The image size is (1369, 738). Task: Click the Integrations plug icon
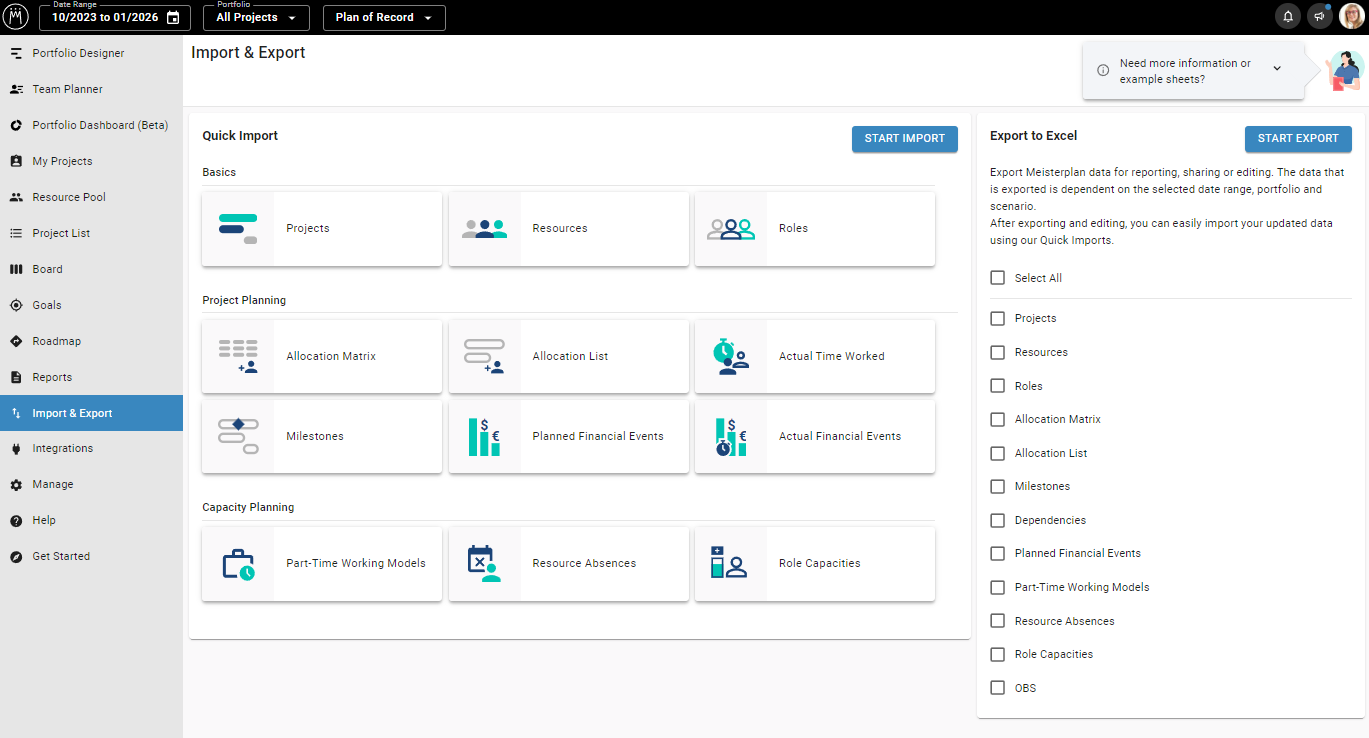[16, 448]
